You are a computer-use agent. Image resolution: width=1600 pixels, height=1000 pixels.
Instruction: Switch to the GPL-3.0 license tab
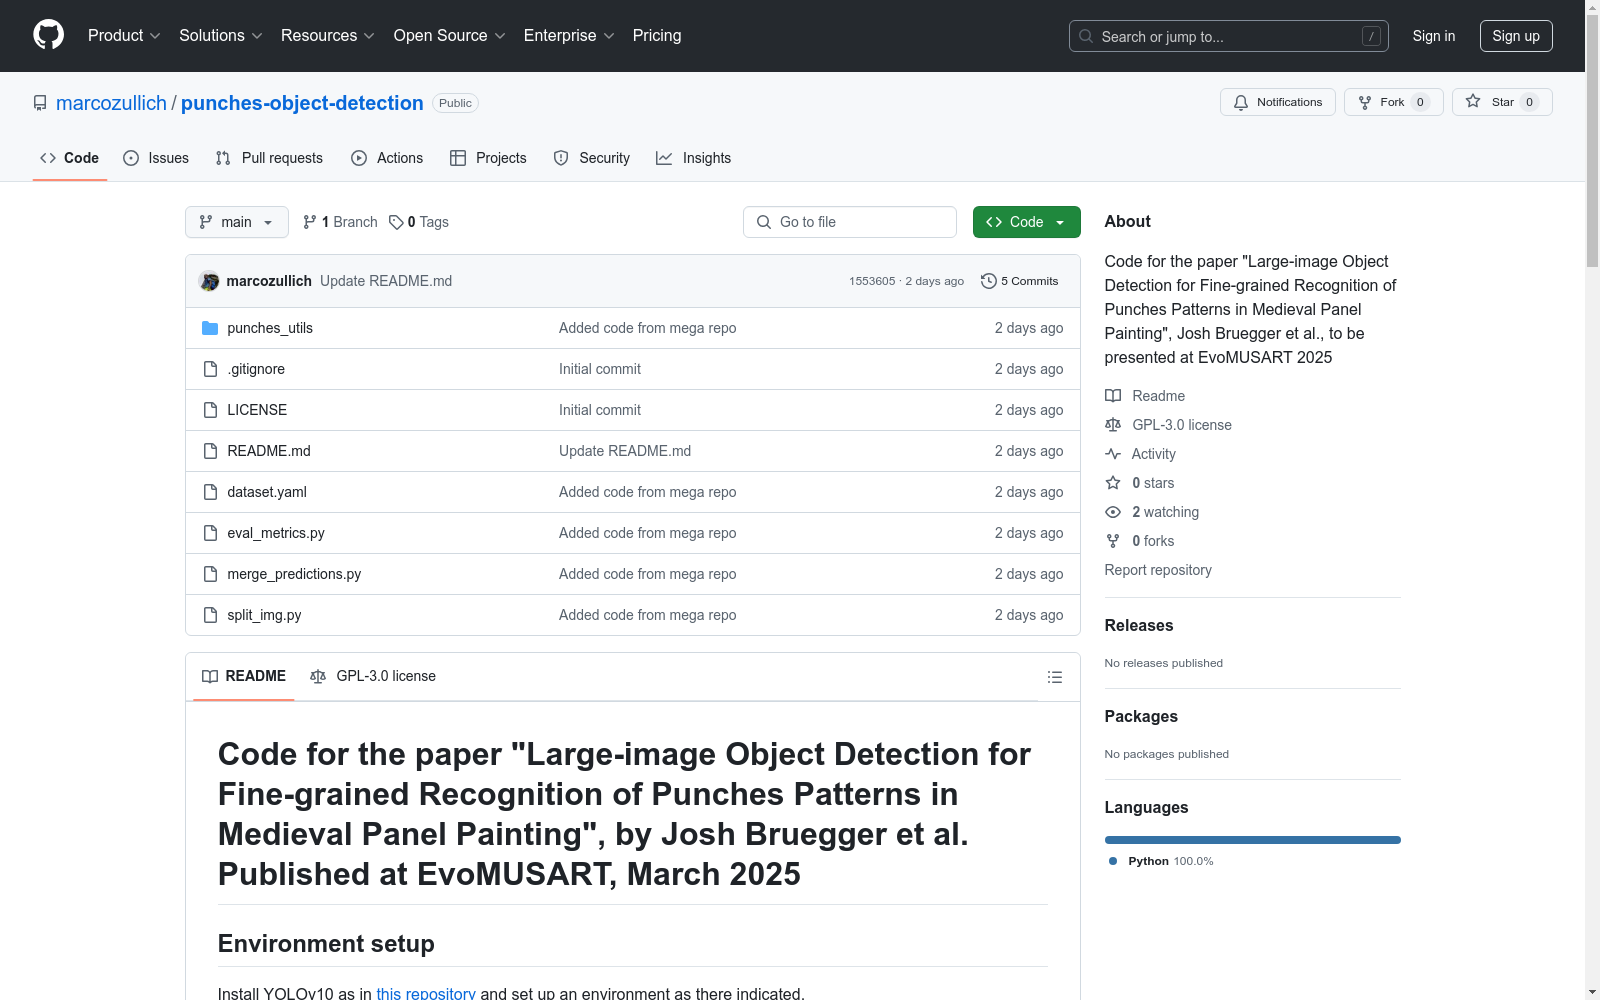(373, 676)
